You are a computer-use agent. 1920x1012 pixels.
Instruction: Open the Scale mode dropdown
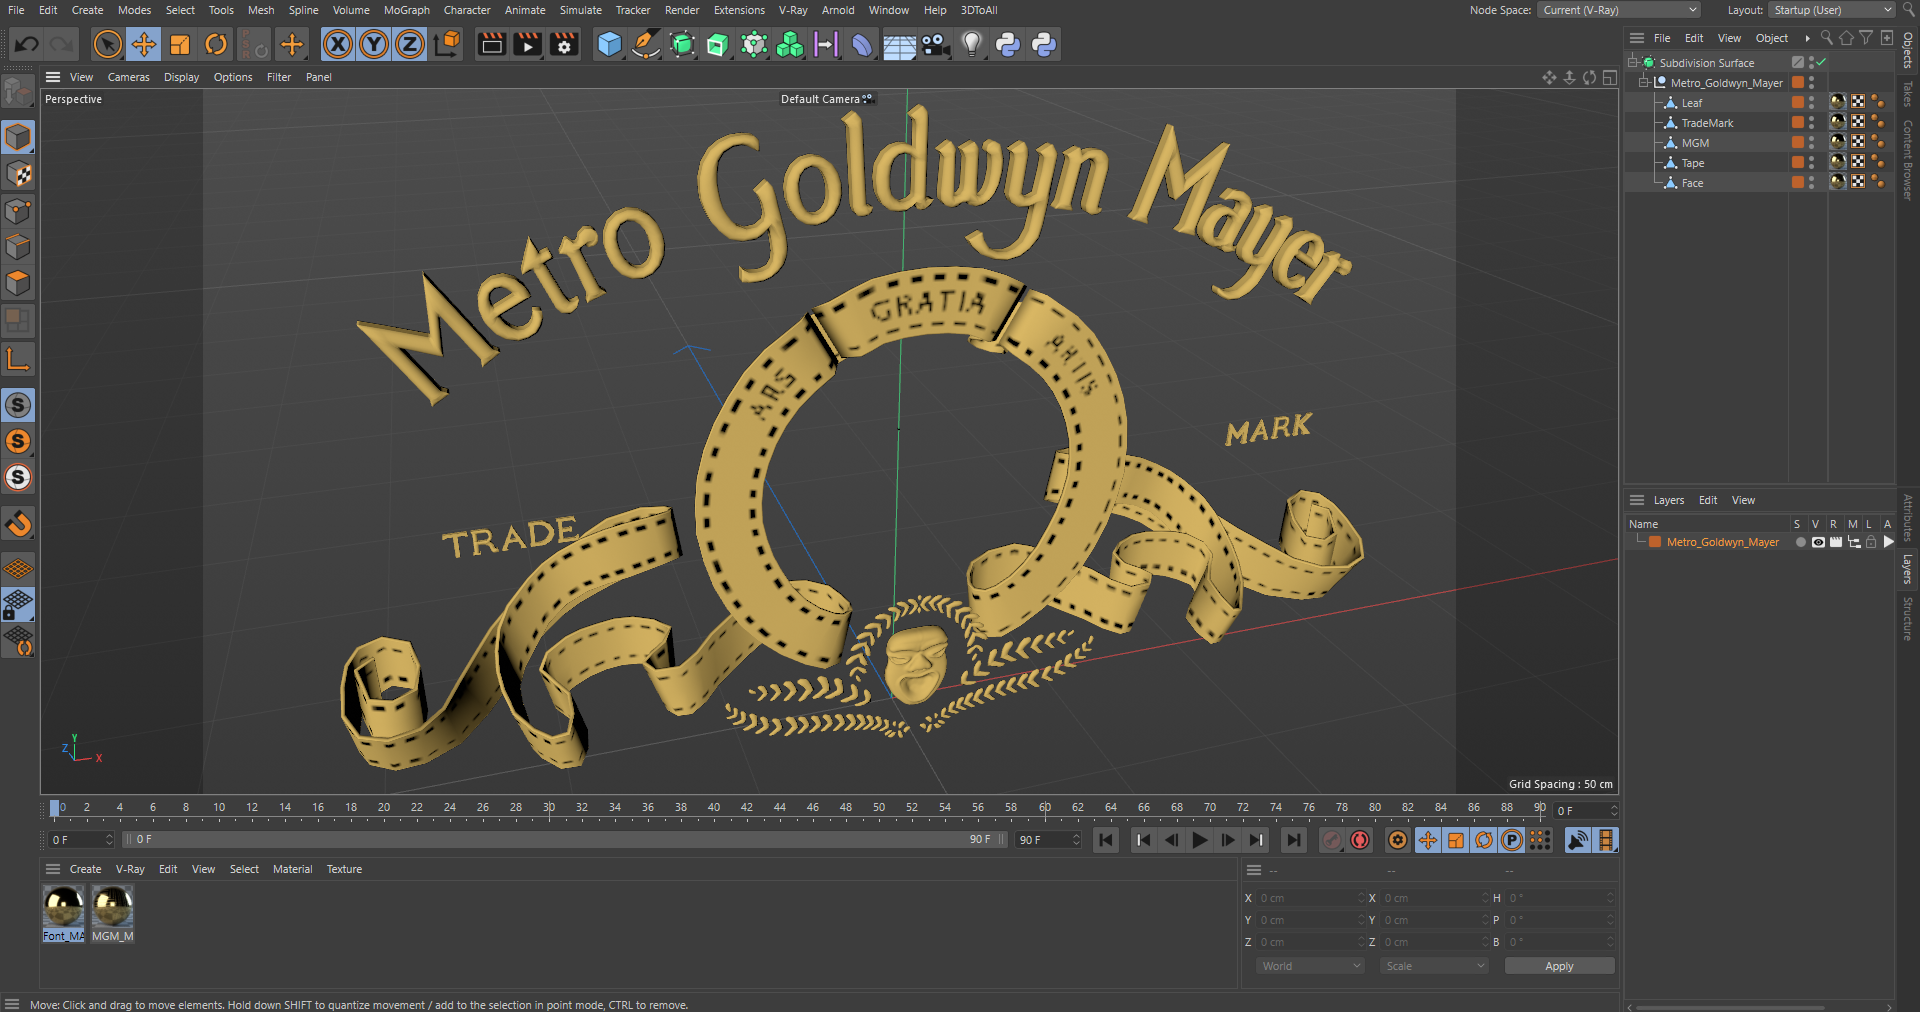[x=1434, y=966]
